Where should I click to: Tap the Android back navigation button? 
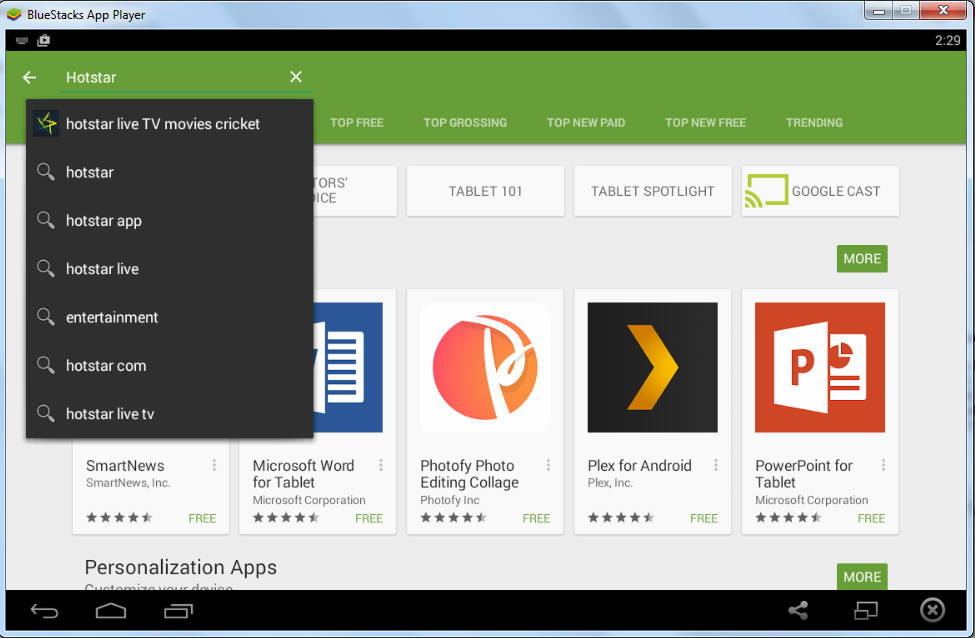pos(44,611)
